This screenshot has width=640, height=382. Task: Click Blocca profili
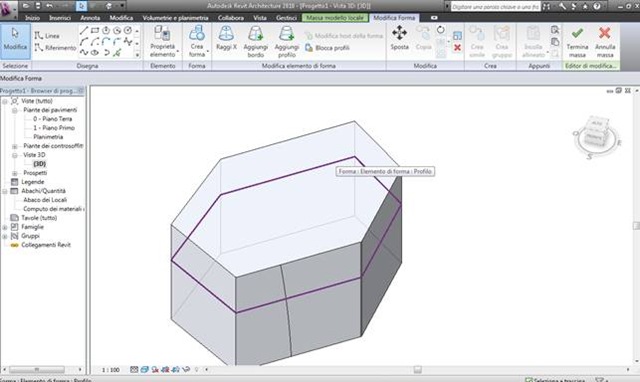[328, 48]
